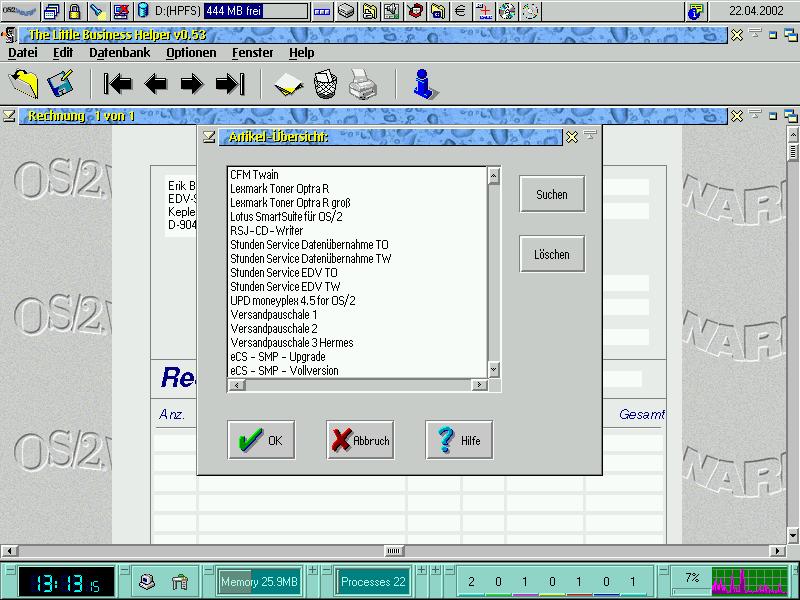The height and width of the screenshot is (600, 800).
Task: Open Hilfe from the dialog
Action: [x=459, y=440]
